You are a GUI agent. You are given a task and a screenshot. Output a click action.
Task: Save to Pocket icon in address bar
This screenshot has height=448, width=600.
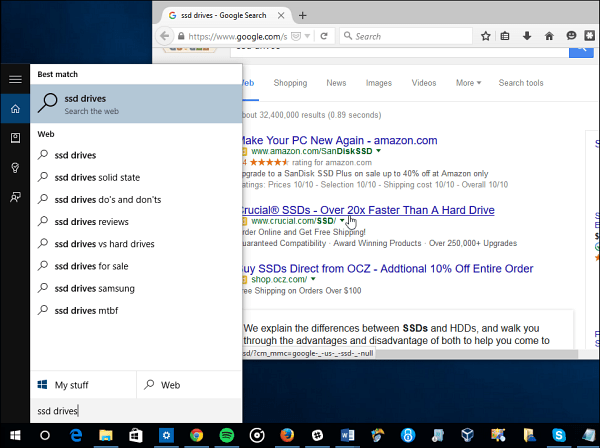point(296,36)
